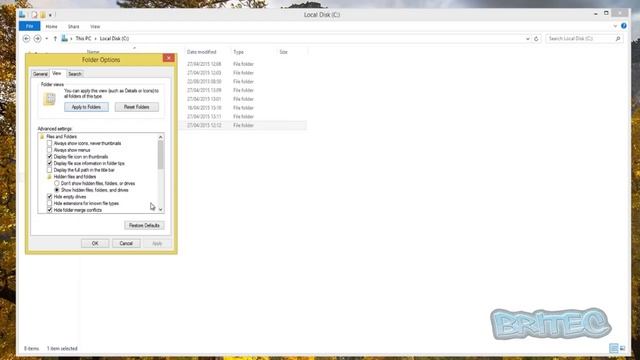Switch to Details view icon in status bar

pyautogui.click(x=613, y=348)
